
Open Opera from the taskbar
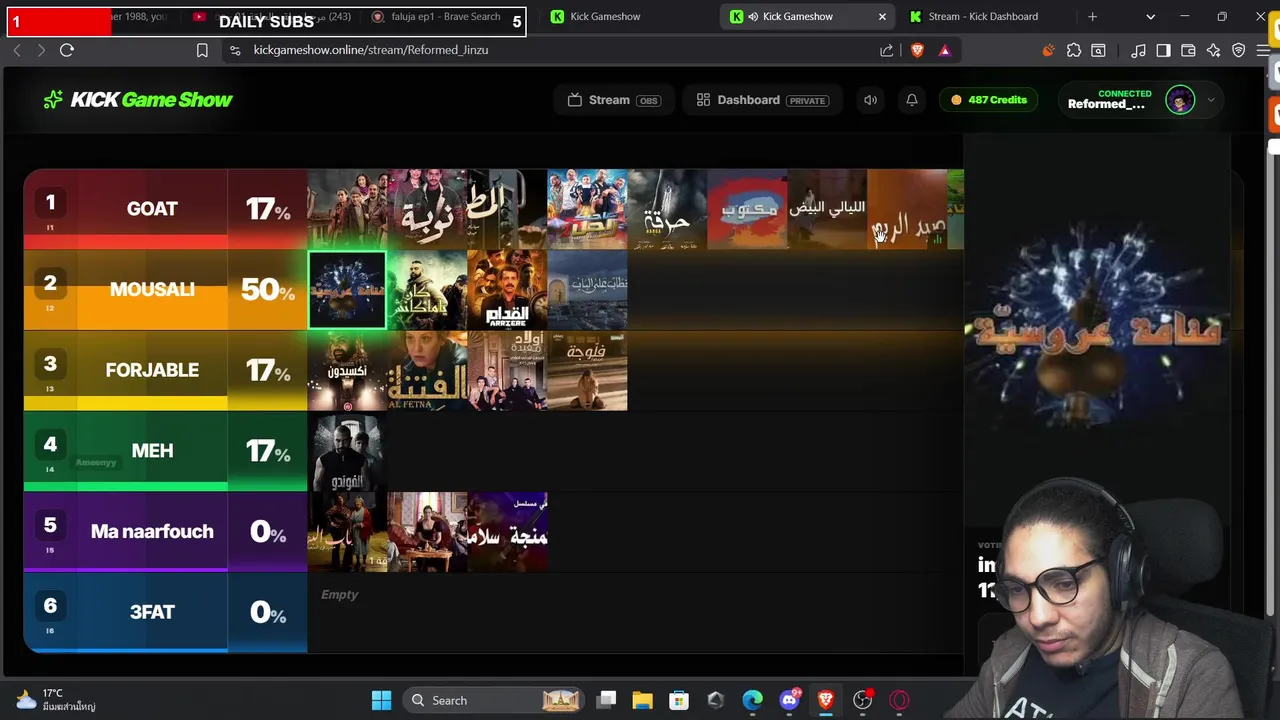pos(899,700)
